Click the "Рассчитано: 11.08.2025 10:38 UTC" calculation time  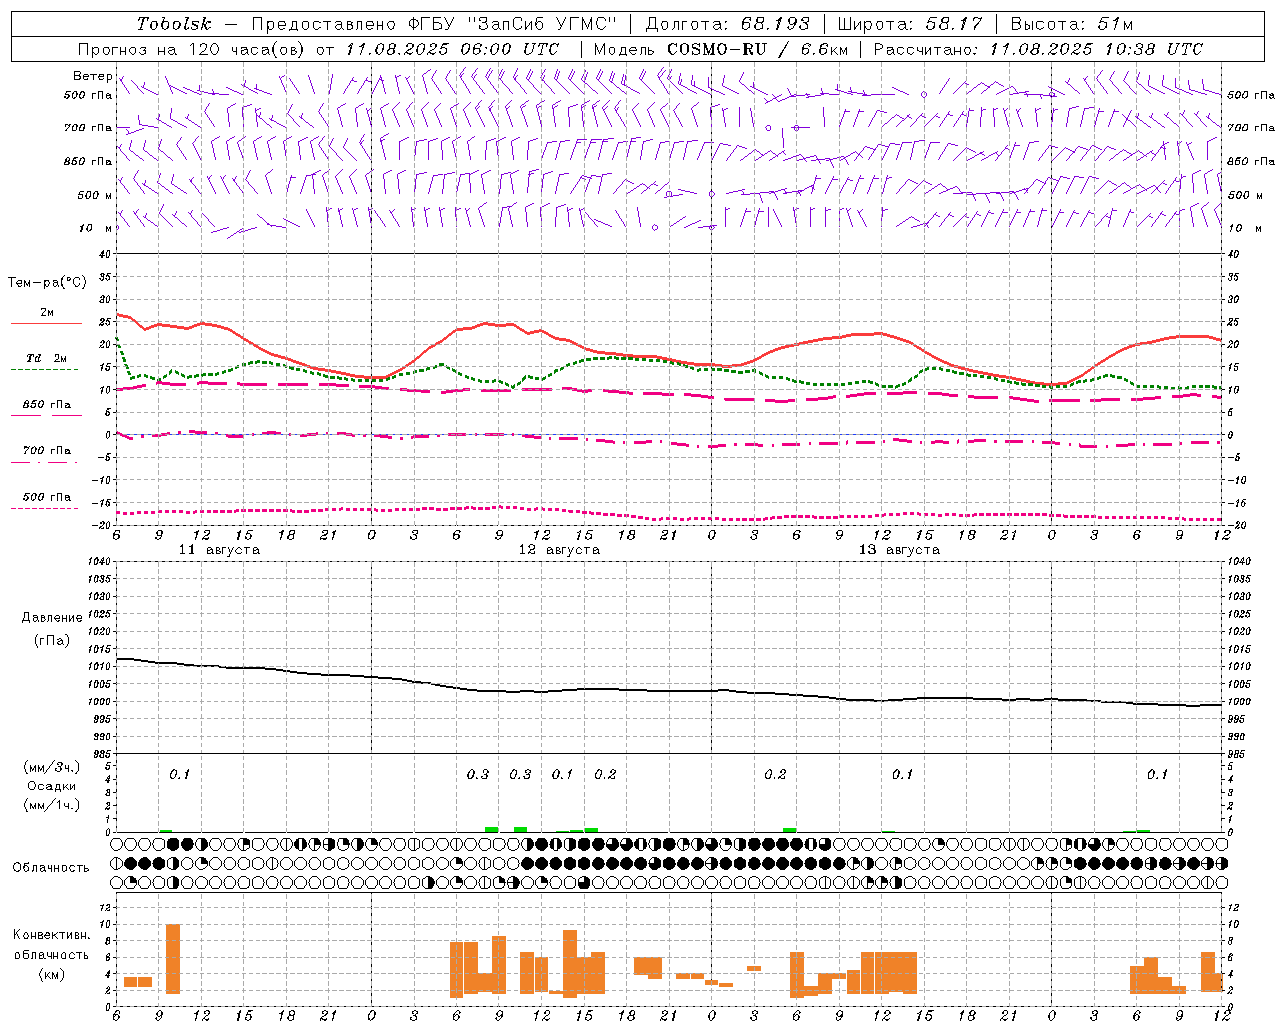pos(1038,49)
